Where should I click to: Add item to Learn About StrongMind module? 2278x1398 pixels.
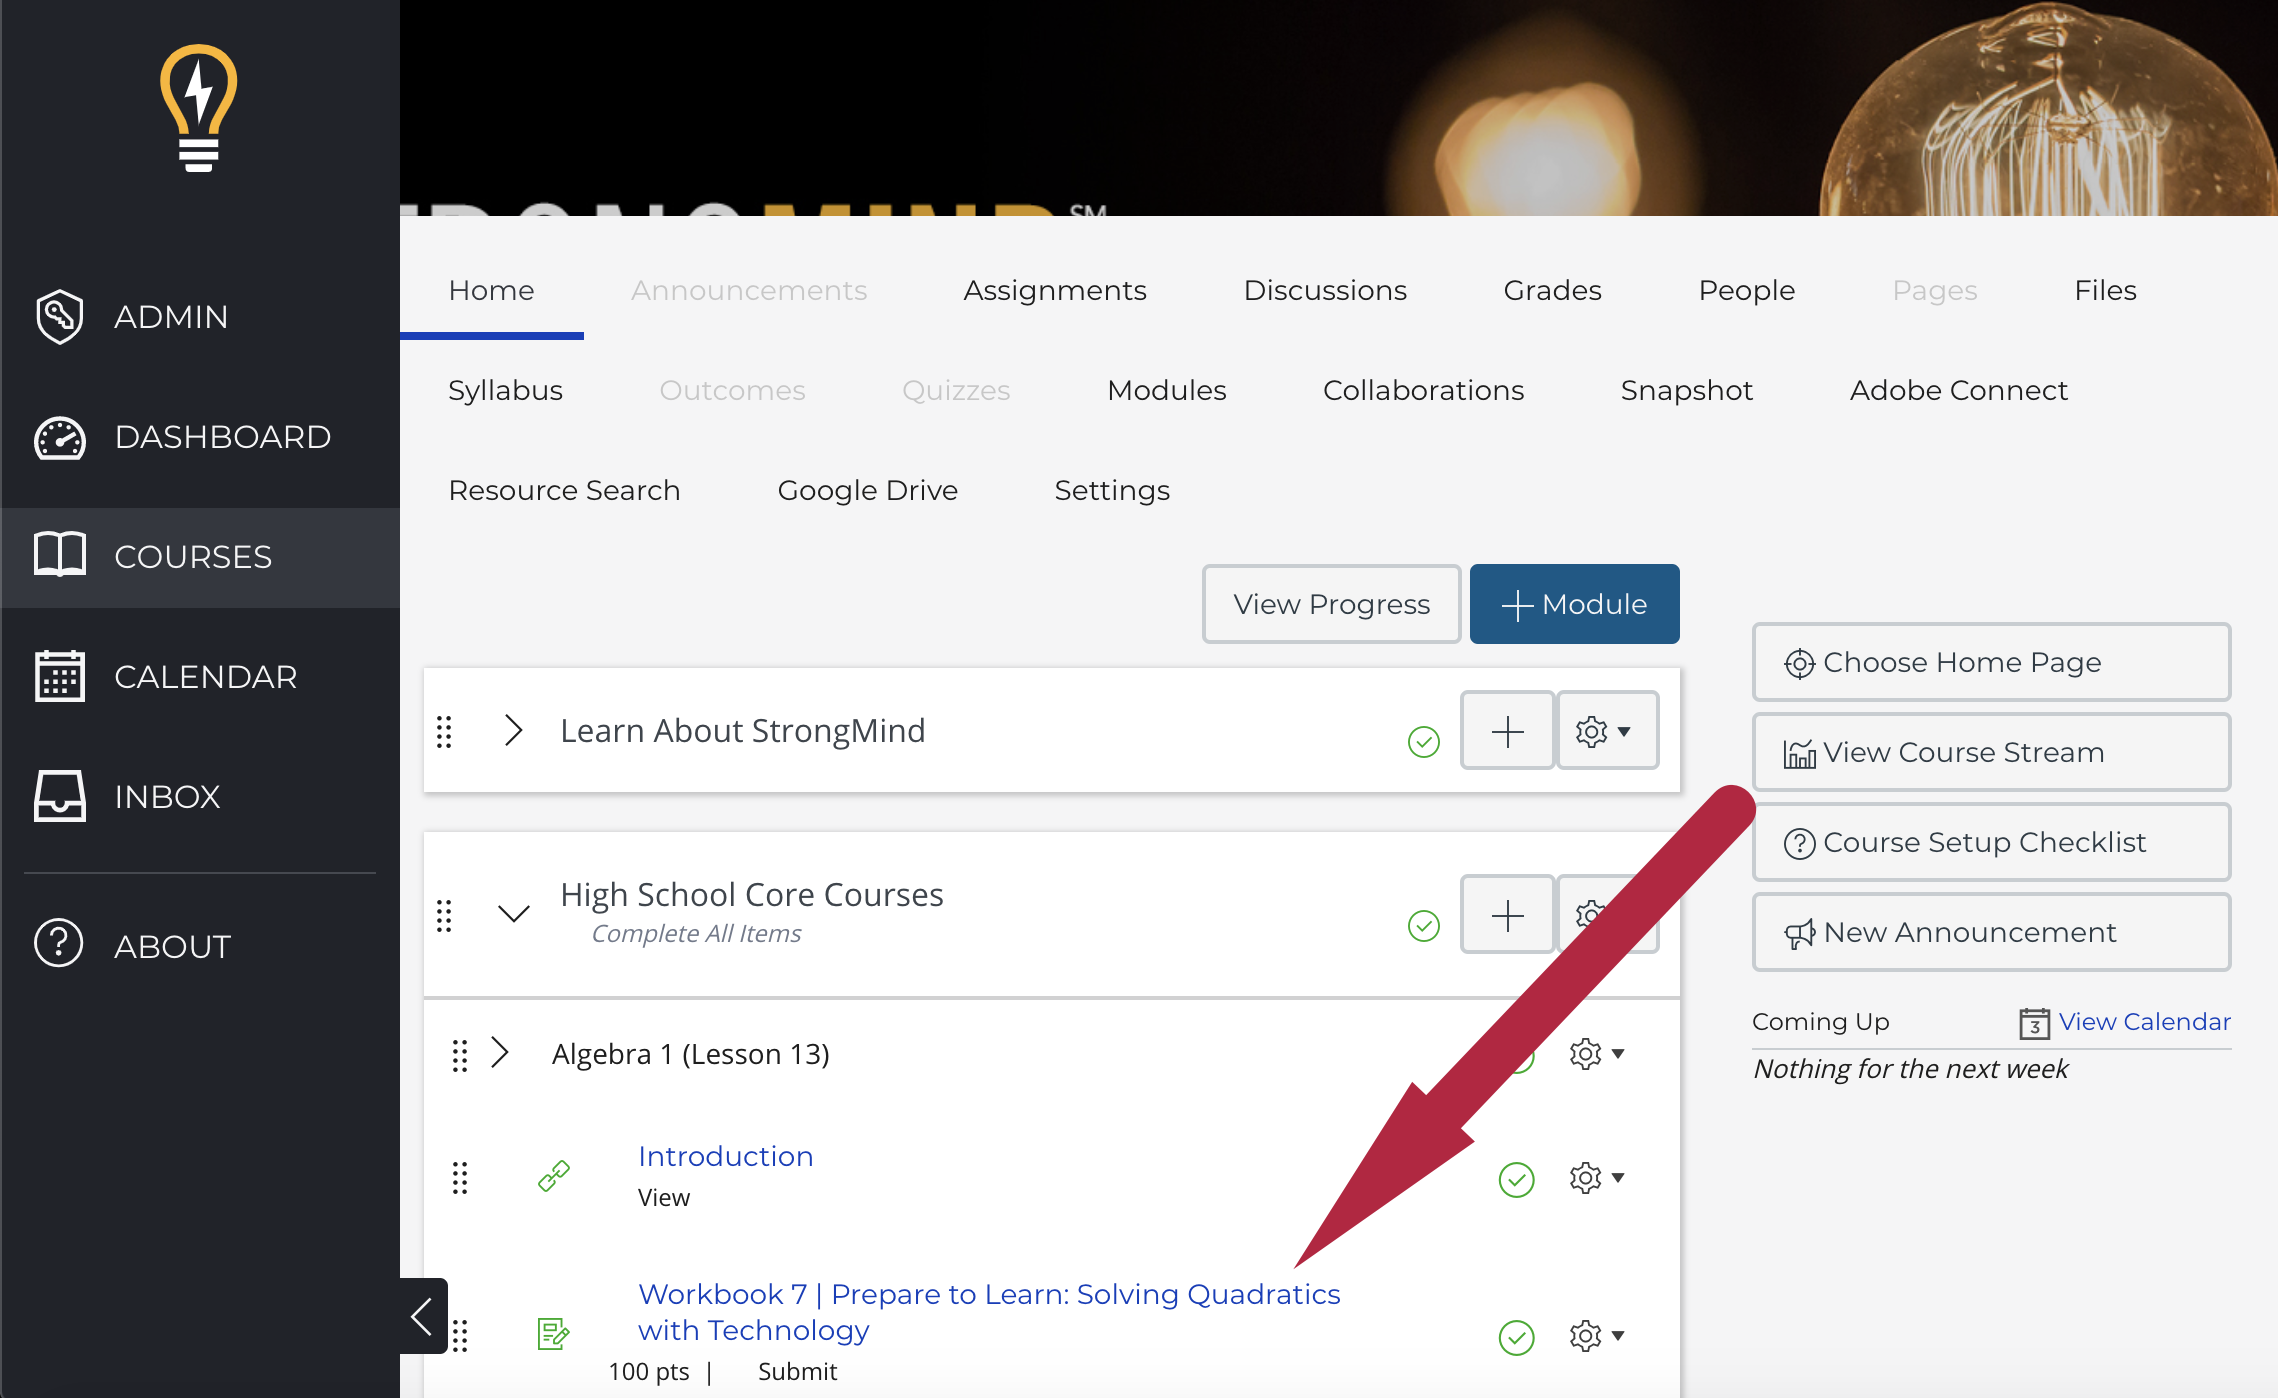tap(1507, 731)
